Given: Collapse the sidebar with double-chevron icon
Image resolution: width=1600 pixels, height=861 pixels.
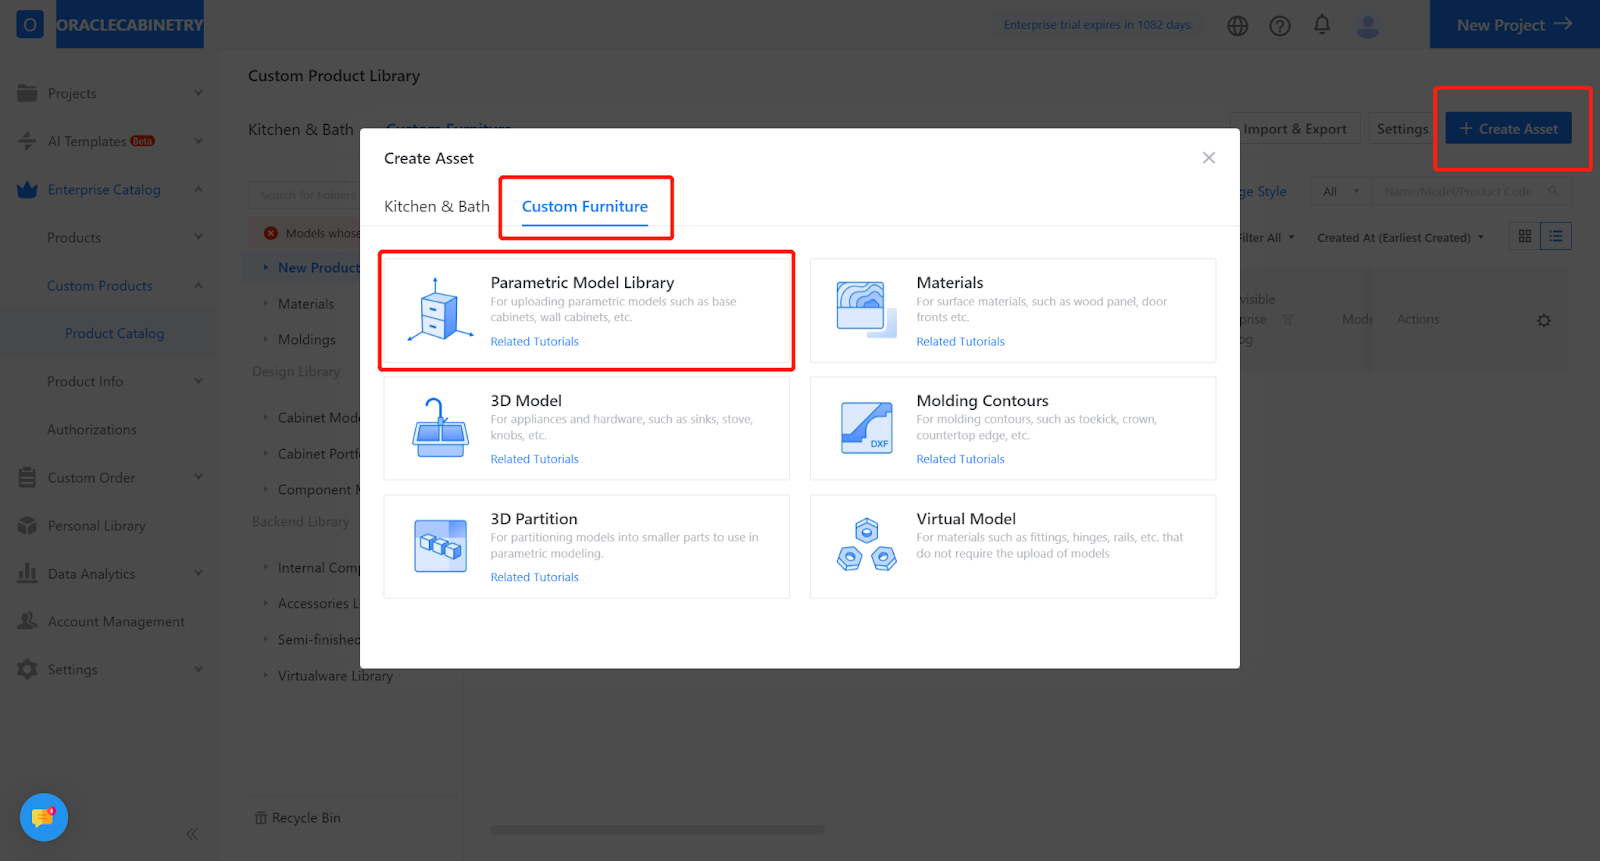Looking at the screenshot, I should point(192,834).
